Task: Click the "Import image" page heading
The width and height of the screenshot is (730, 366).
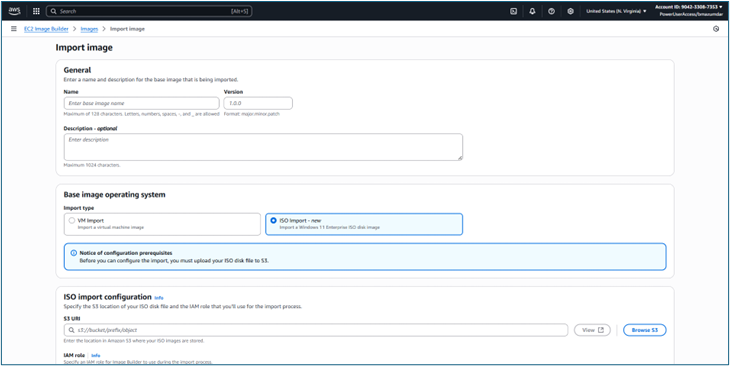Action: [84, 47]
